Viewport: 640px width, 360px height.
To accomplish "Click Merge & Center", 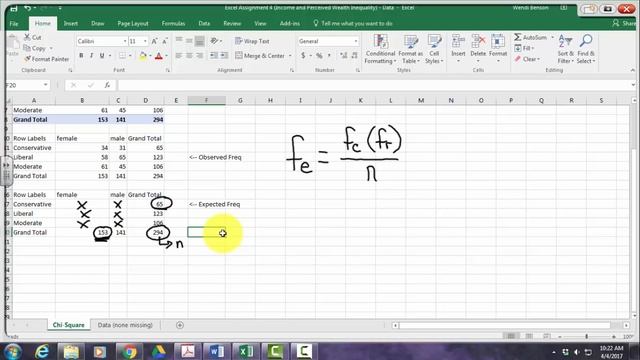I will click(x=260, y=56).
